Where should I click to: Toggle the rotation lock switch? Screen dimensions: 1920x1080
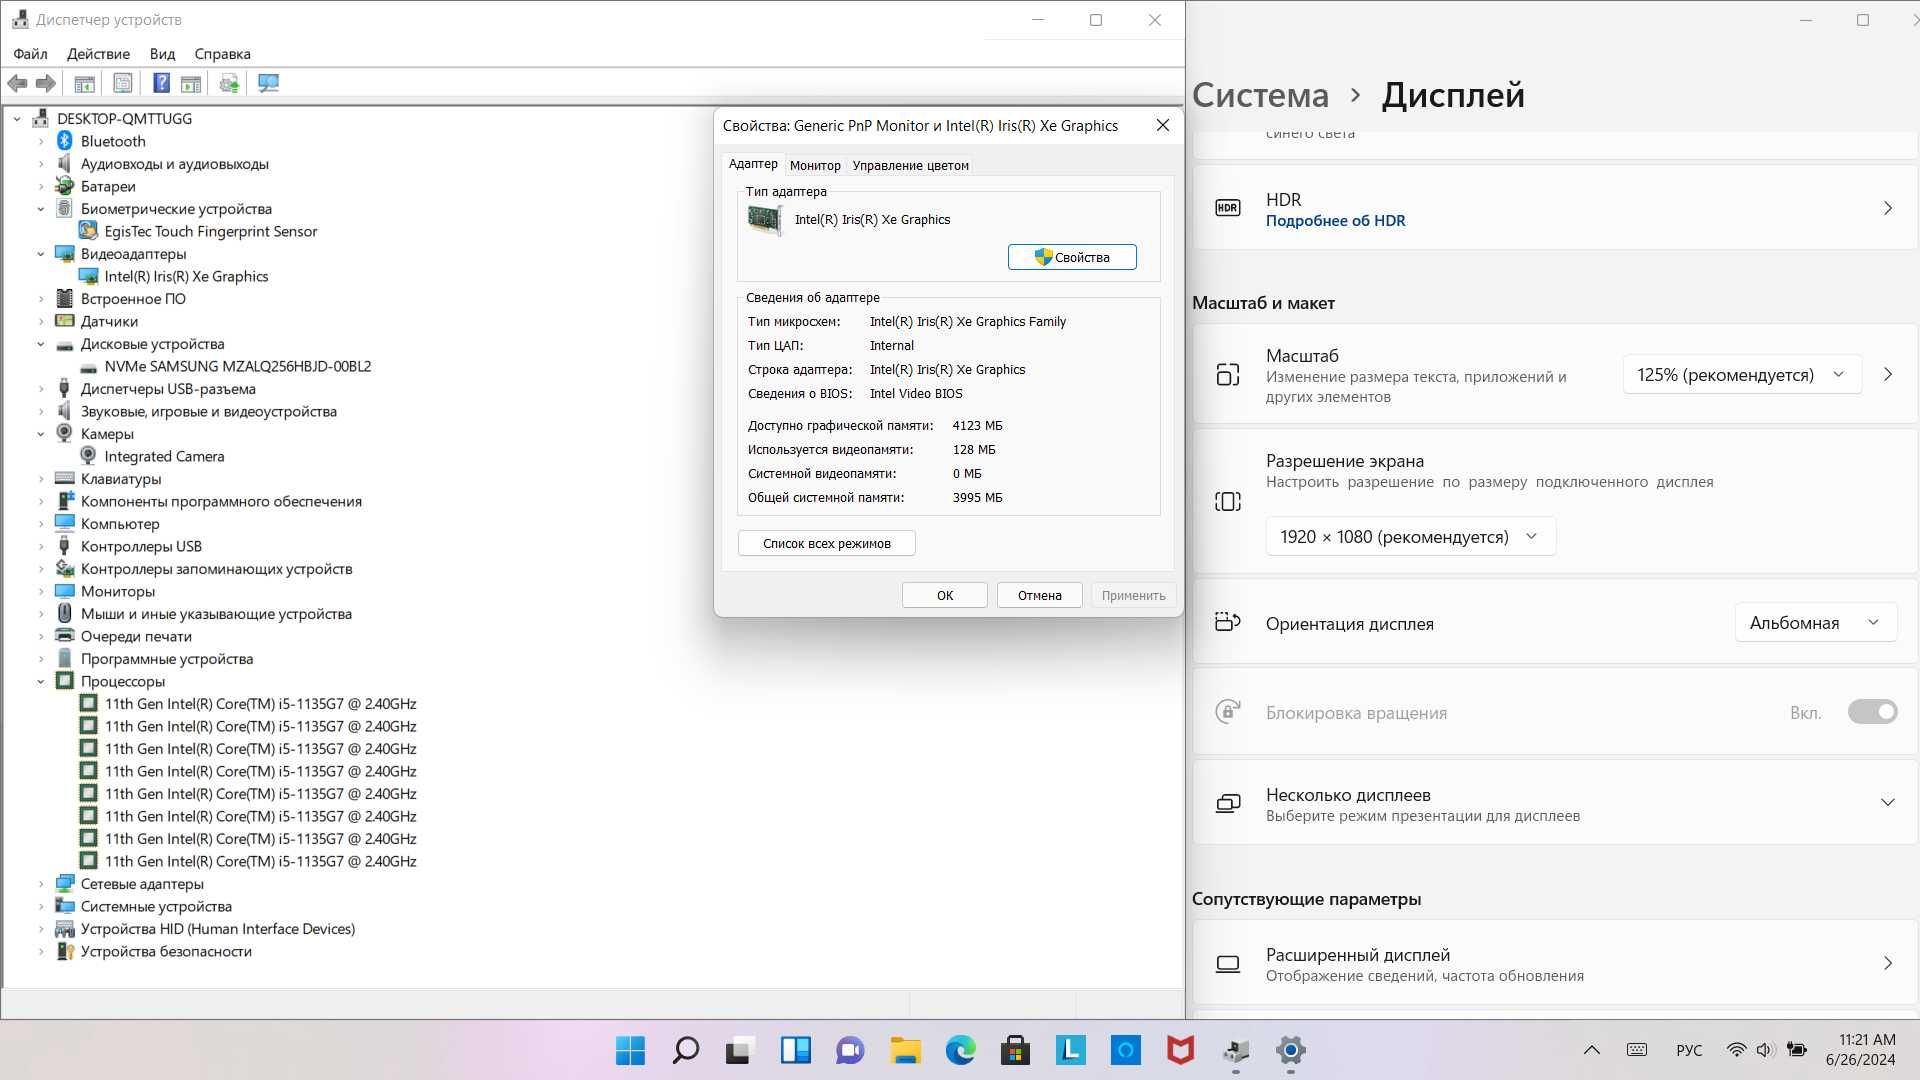pos(1872,712)
